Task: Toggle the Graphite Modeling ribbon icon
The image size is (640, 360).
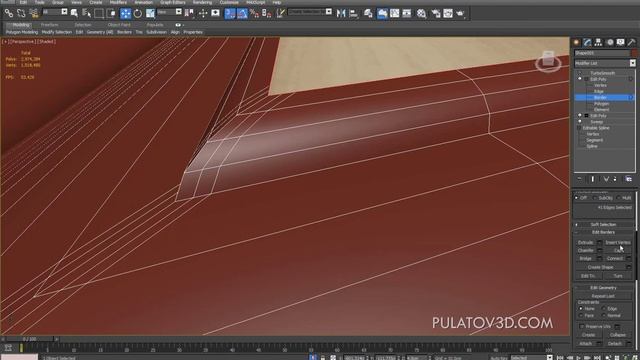Action: tap(382, 13)
